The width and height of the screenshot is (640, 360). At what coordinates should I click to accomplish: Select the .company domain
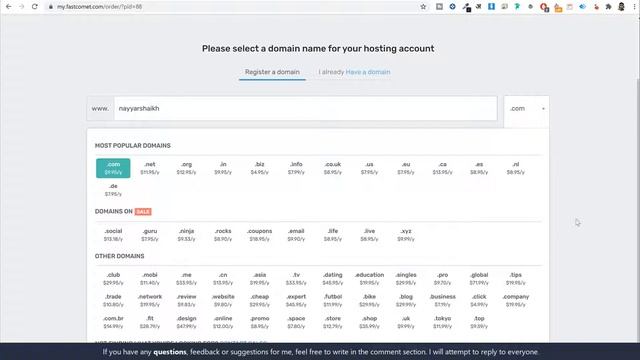coord(516,300)
